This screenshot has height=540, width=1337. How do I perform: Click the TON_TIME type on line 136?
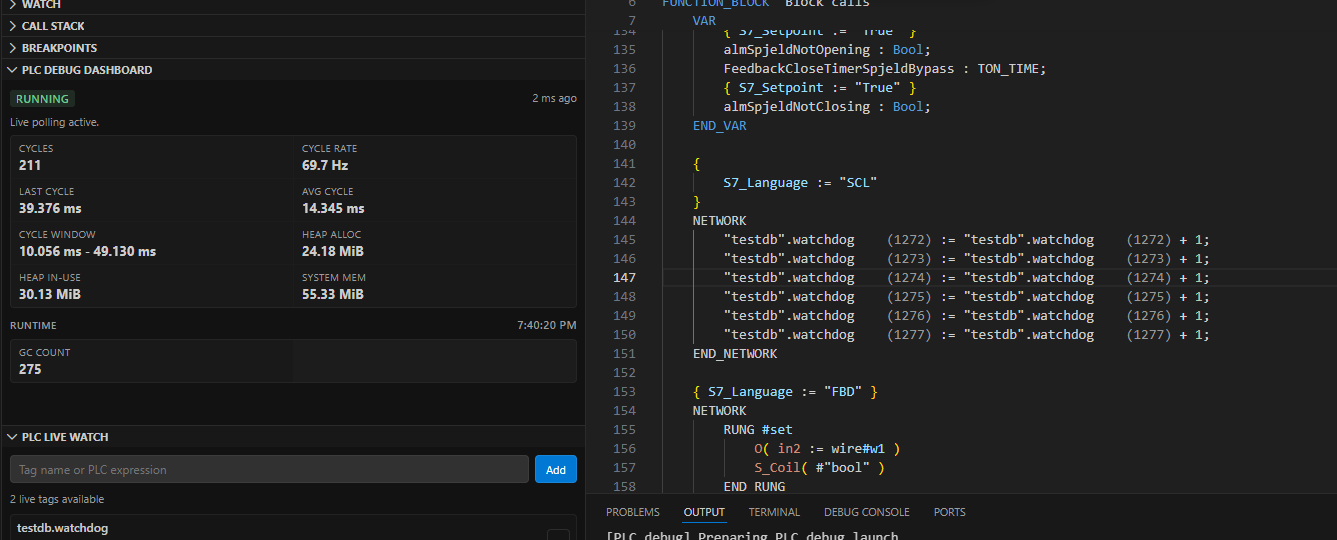tap(1007, 69)
